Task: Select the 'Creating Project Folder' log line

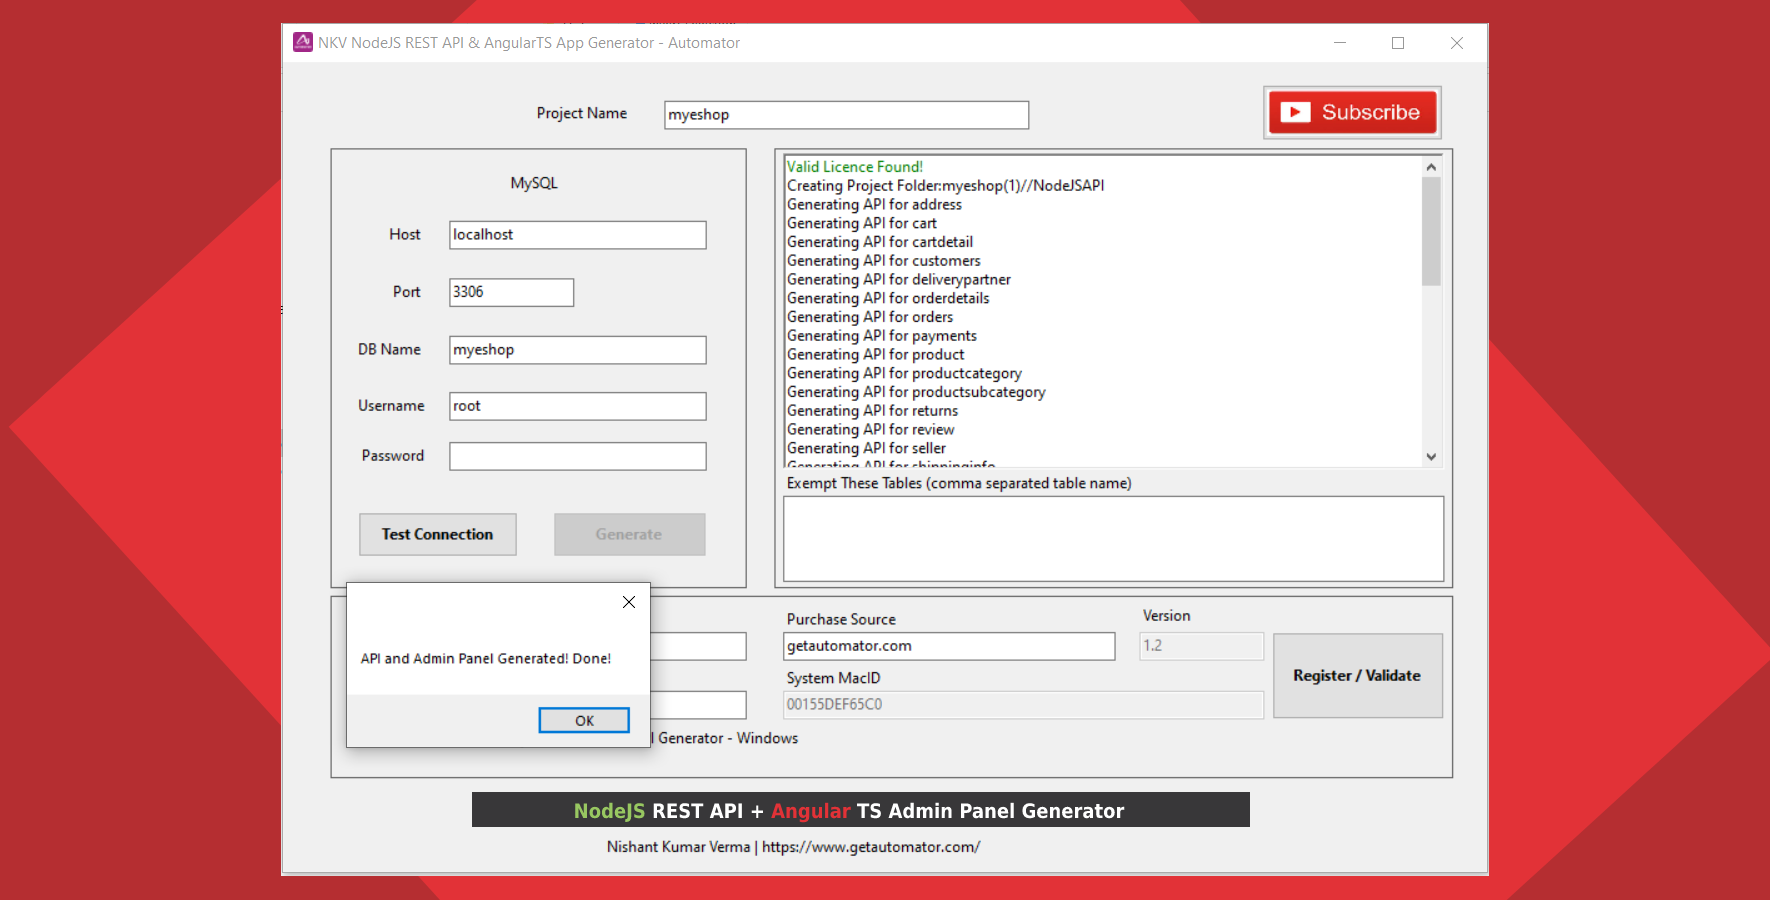Action: tap(946, 186)
